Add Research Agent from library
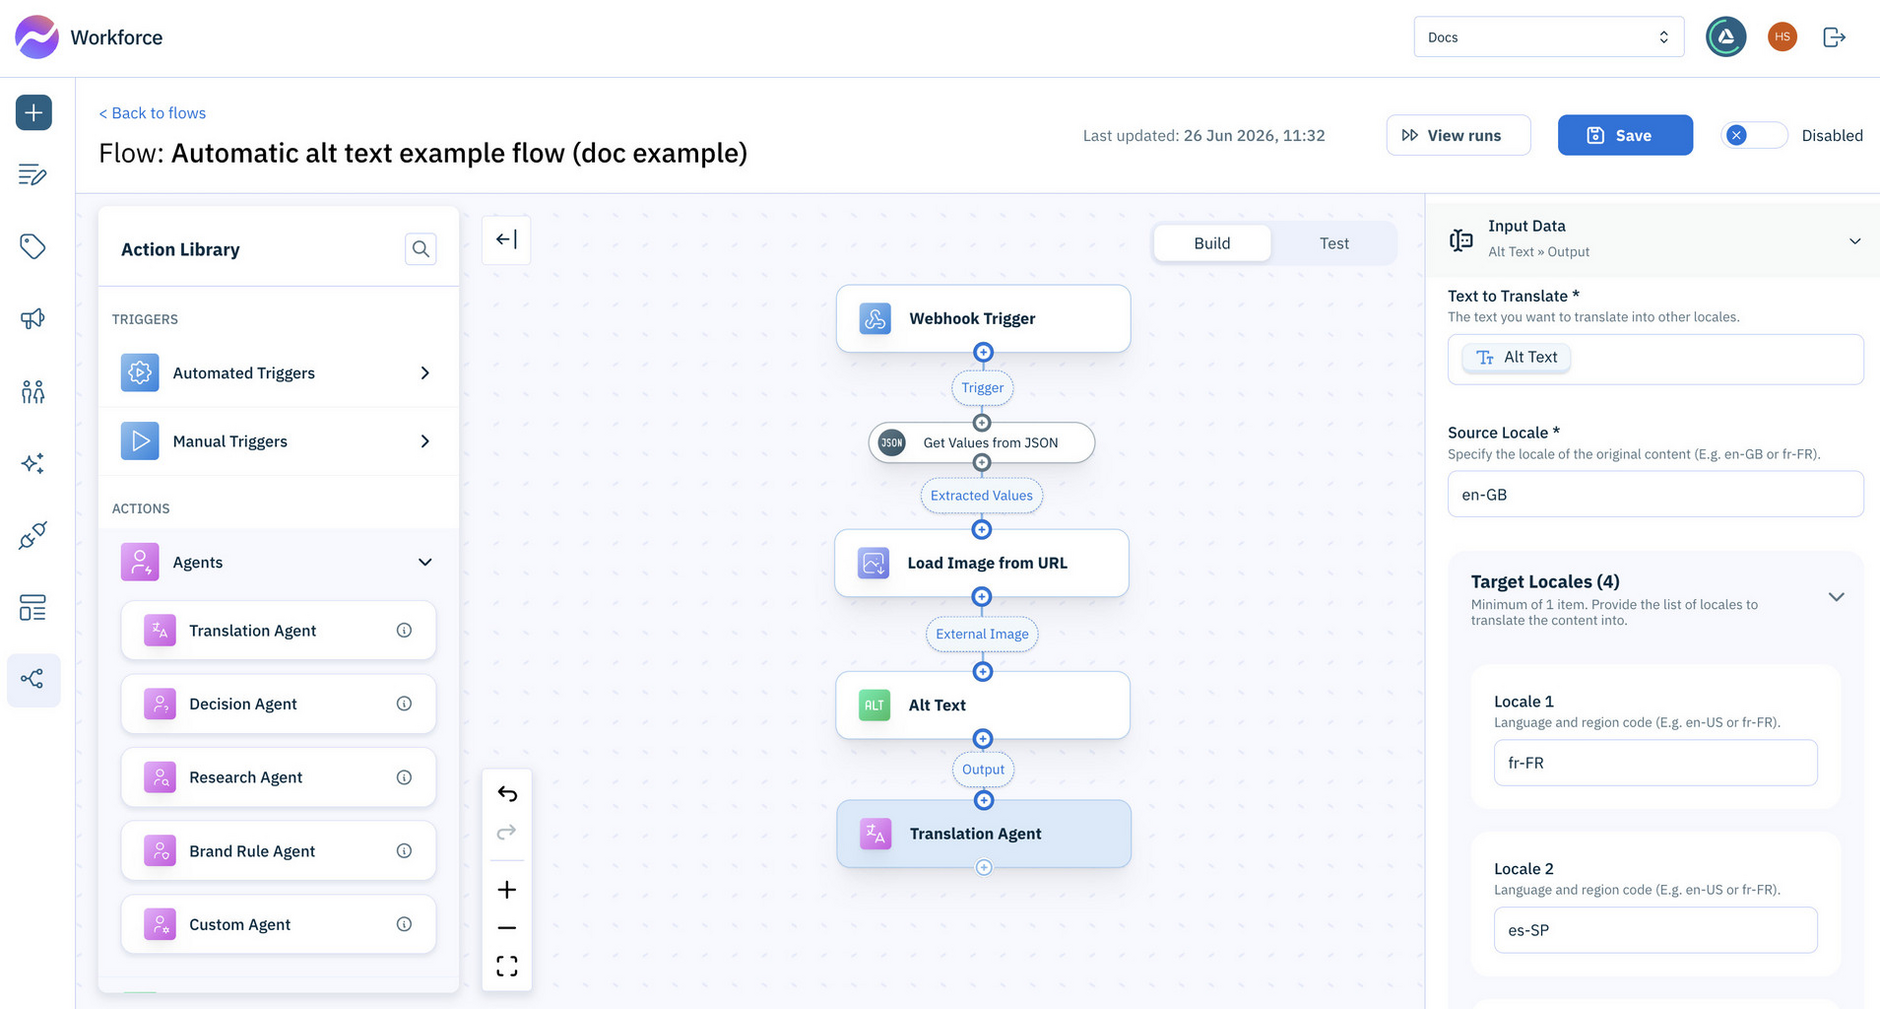 click(x=278, y=777)
